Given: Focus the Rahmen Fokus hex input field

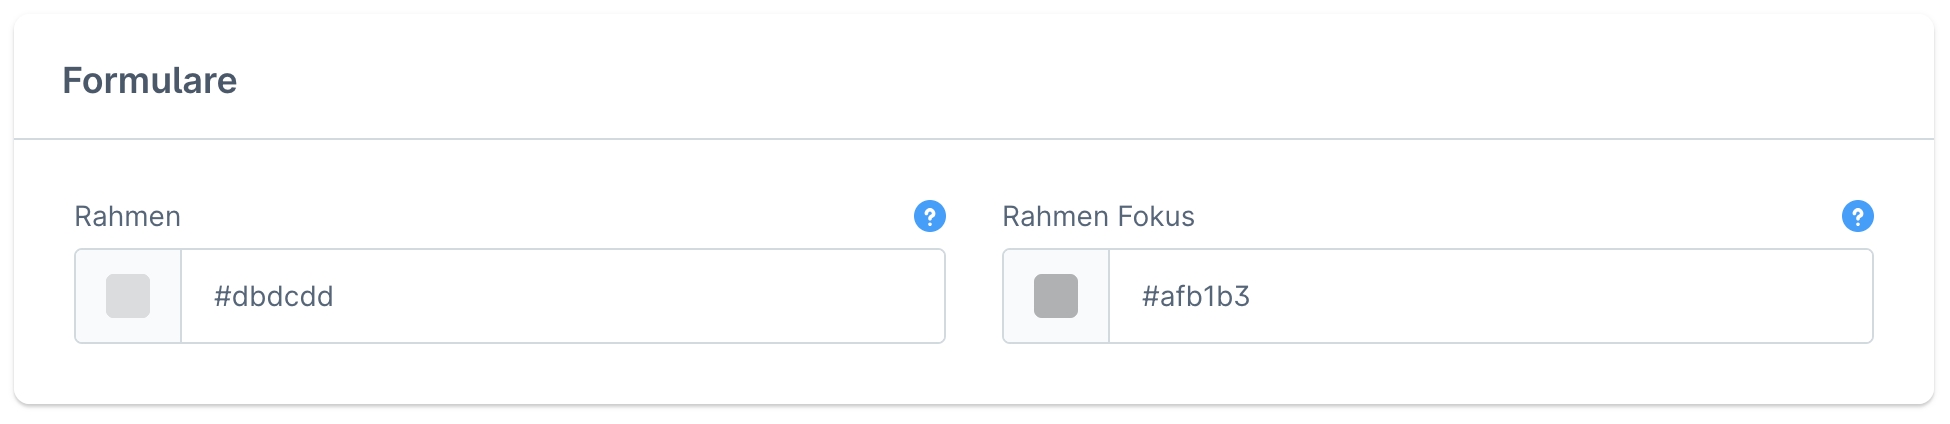Looking at the screenshot, I should tap(1490, 296).
